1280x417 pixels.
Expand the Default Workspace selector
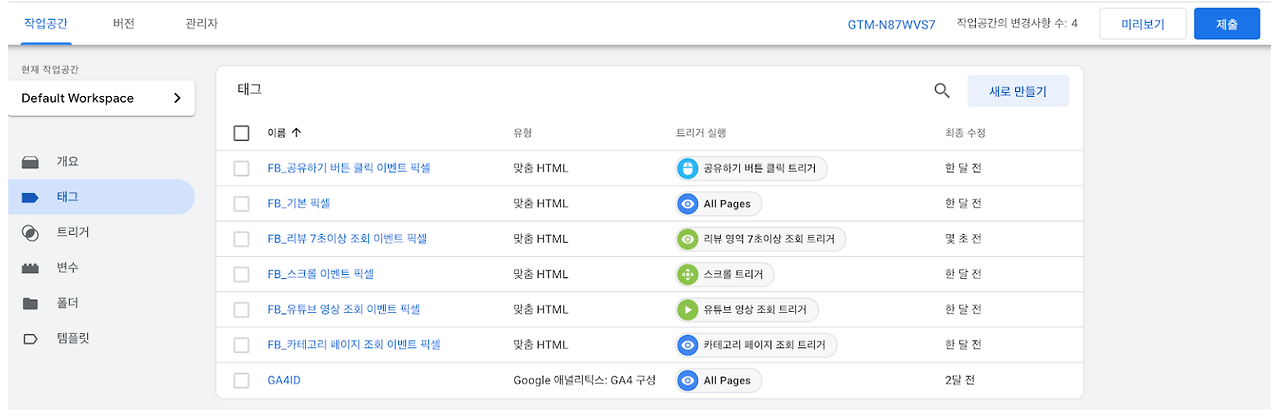[x=101, y=98]
